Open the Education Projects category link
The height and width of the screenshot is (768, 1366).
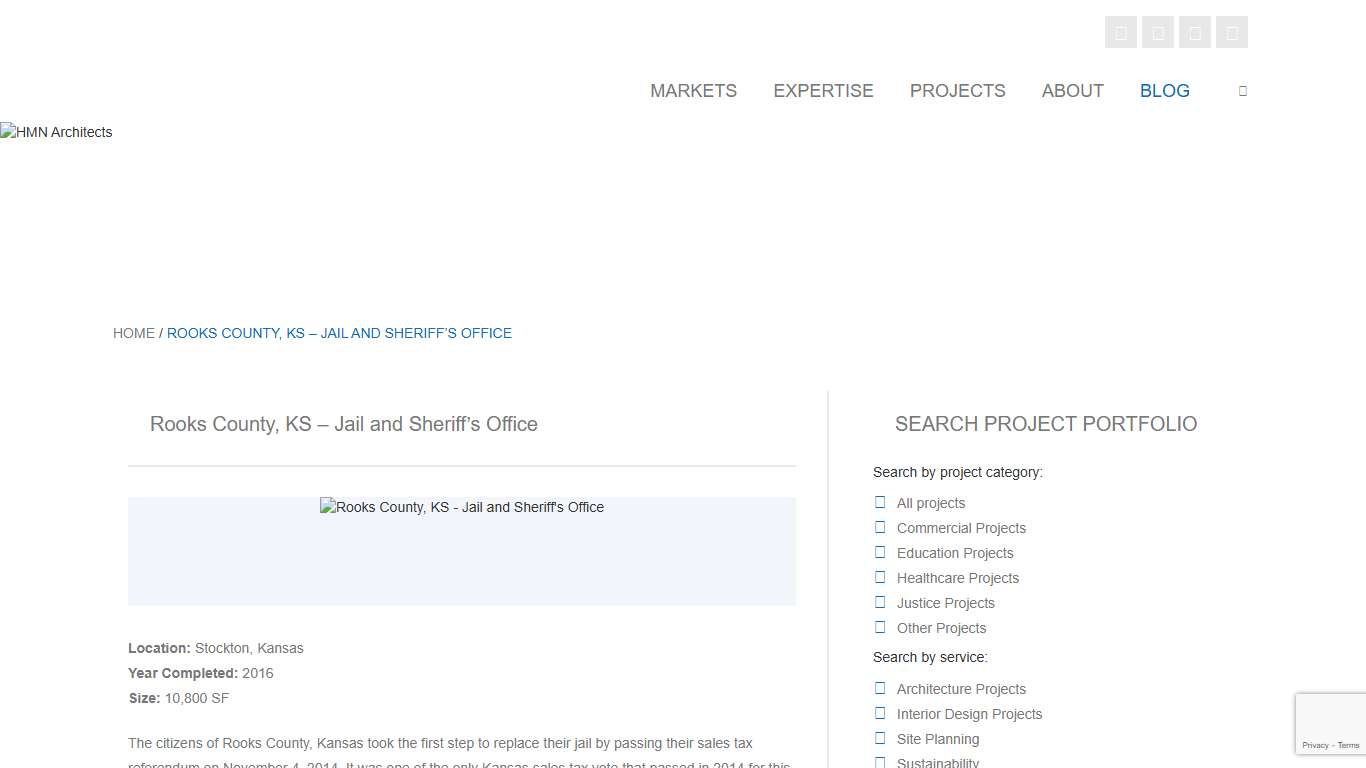click(x=954, y=553)
